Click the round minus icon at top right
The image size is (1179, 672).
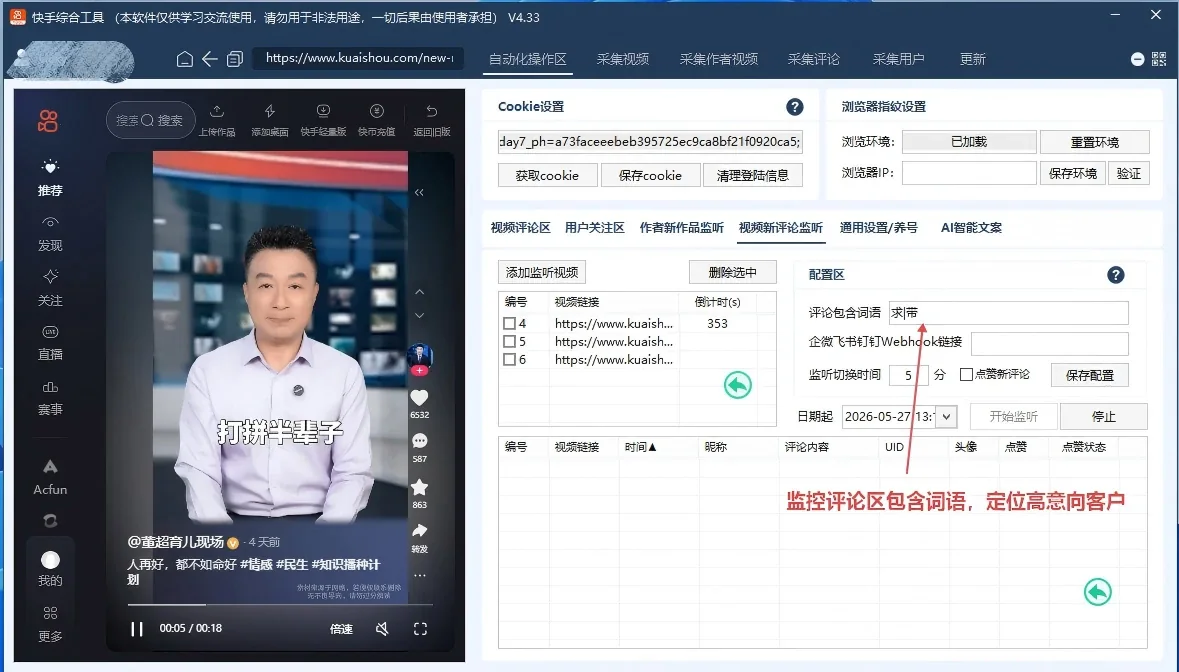[x=1138, y=59]
